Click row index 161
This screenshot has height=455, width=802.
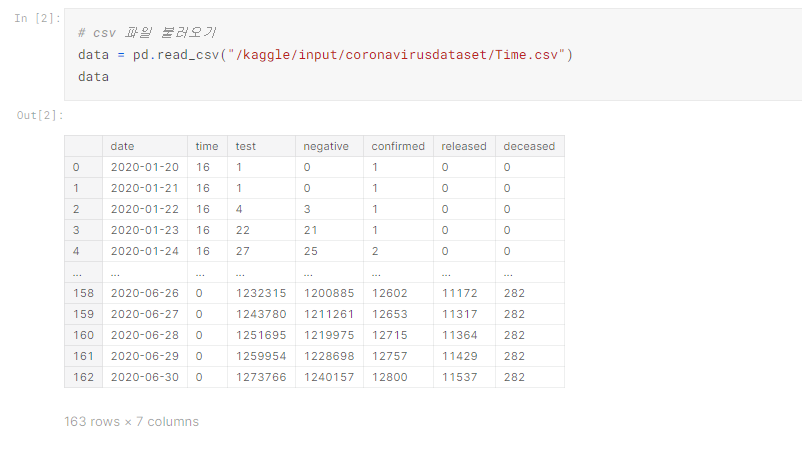83,356
